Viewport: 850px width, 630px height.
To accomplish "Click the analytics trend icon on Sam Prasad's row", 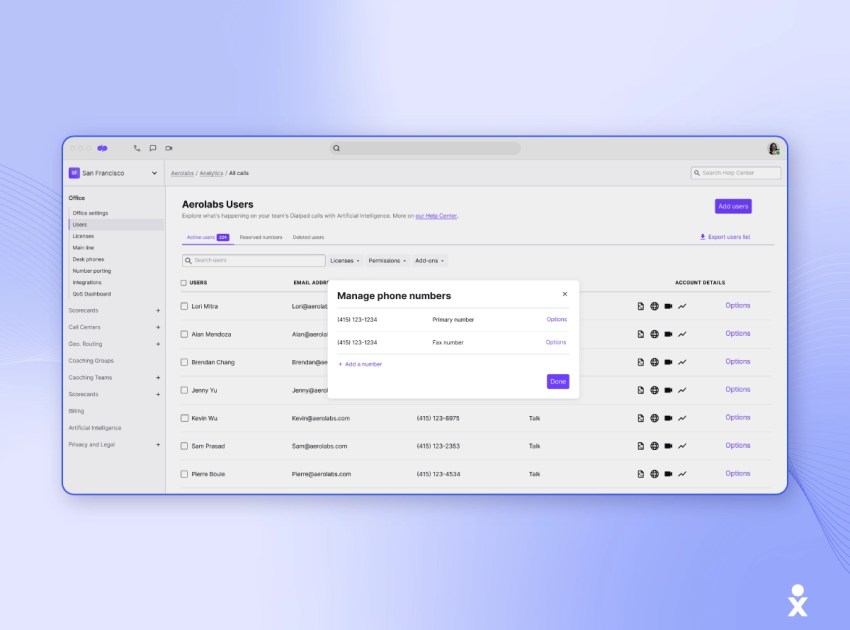I will click(x=682, y=445).
